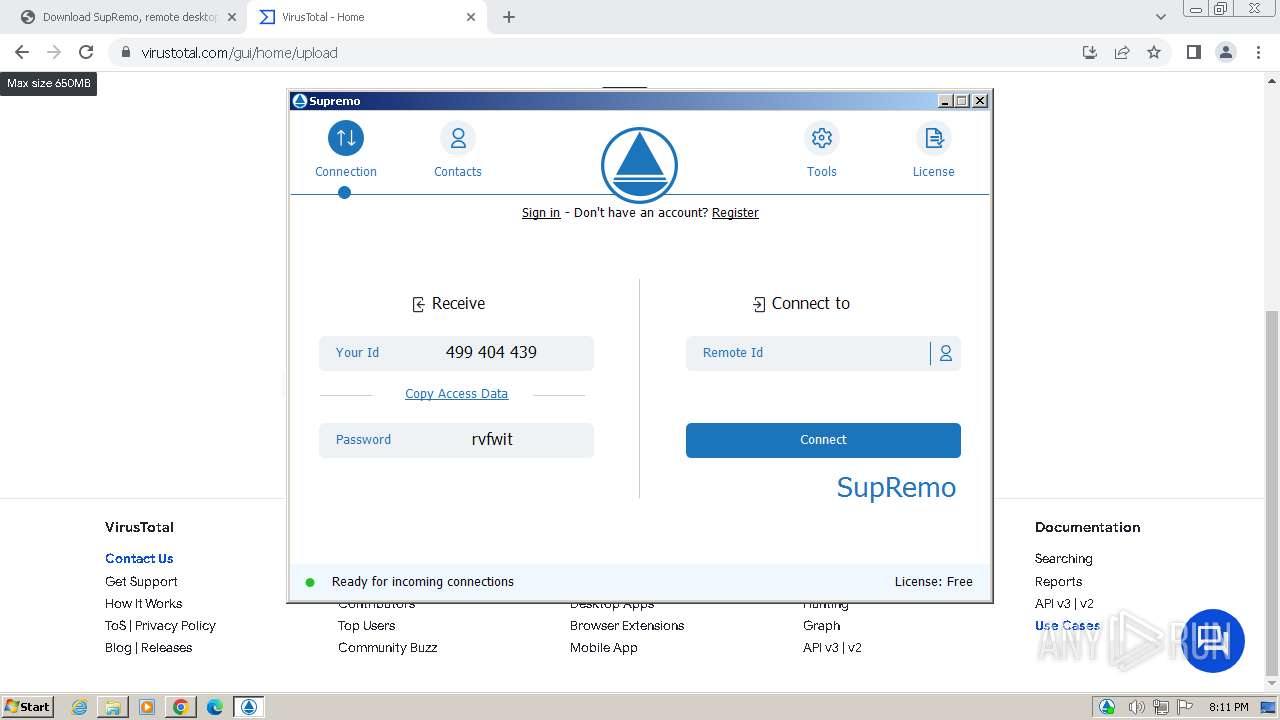Open new tab with plus button
Screen dimensions: 1280x720
(x=509, y=17)
